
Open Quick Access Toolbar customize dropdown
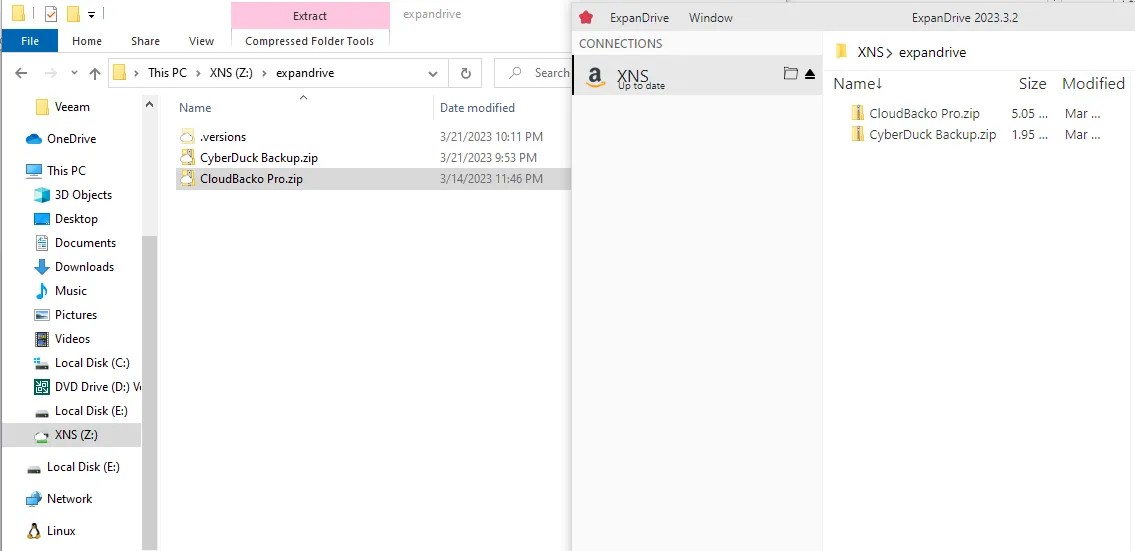(91, 14)
